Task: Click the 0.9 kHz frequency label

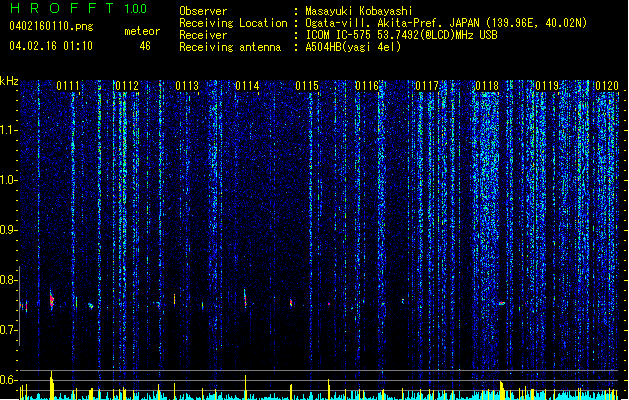Action: pyautogui.click(x=8, y=230)
